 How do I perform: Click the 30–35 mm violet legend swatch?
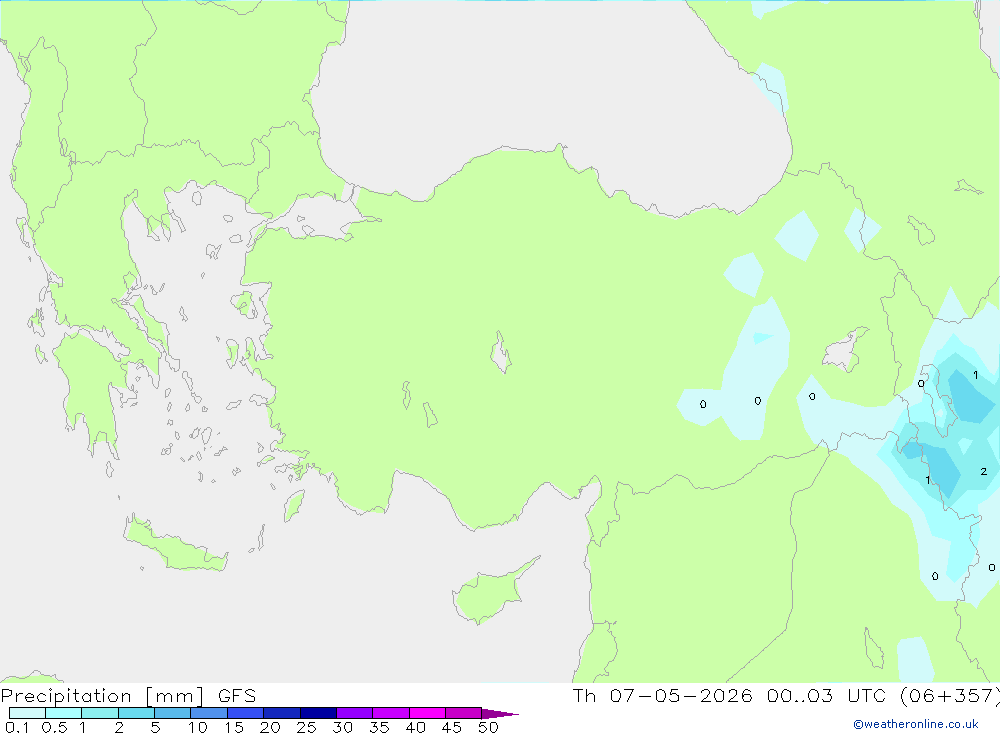click(x=354, y=713)
